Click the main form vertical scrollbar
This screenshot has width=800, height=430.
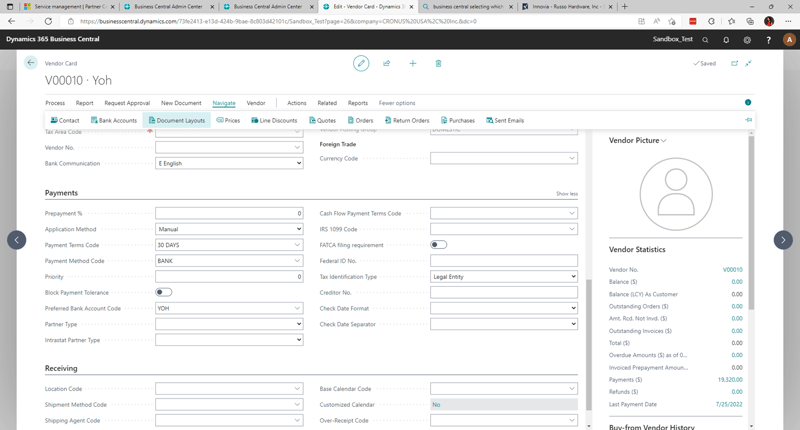[x=588, y=344]
